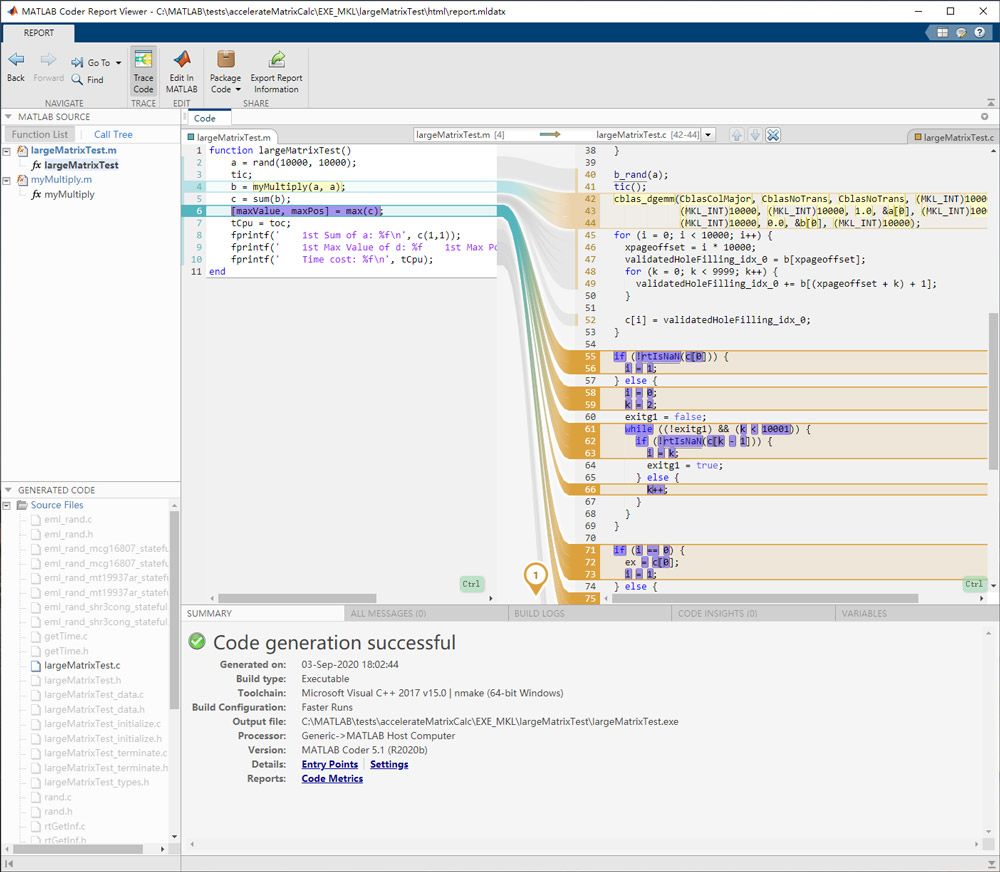The image size is (1000, 872).
Task: Toggle the Trace Code button
Action: coord(143,70)
